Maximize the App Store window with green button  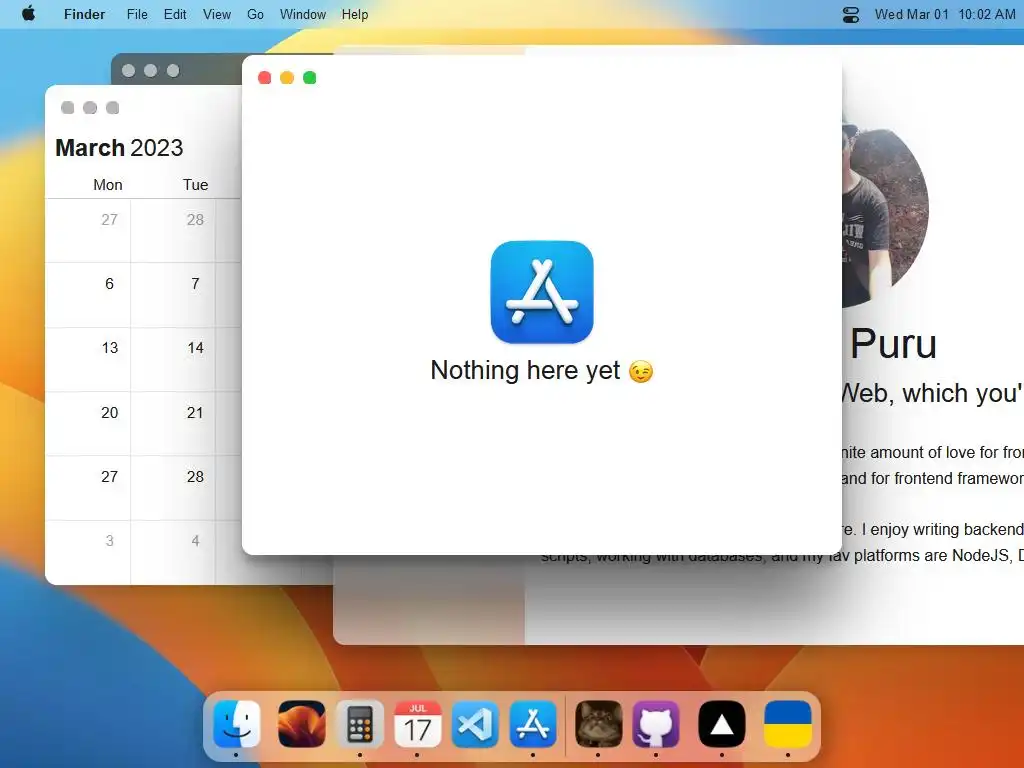[x=310, y=78]
